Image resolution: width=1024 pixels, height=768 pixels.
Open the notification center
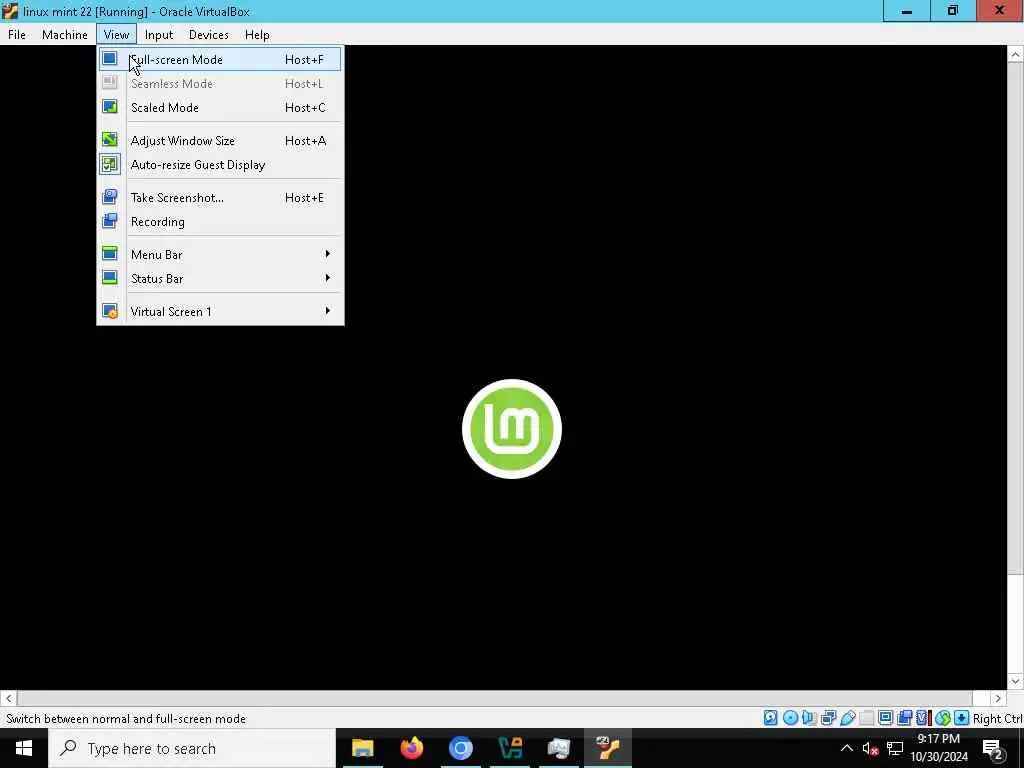coord(993,748)
